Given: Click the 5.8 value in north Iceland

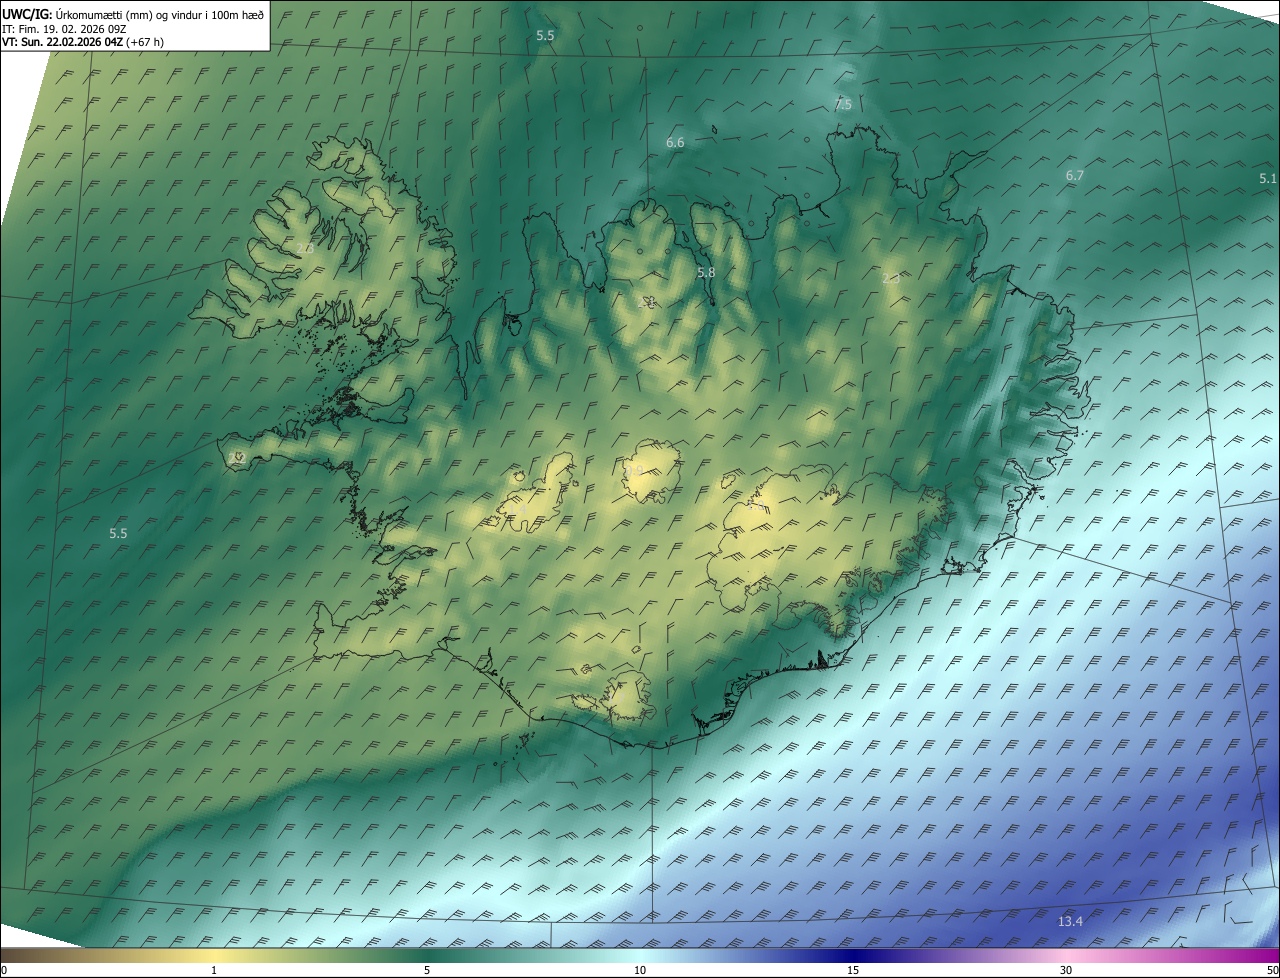Looking at the screenshot, I should coord(706,273).
